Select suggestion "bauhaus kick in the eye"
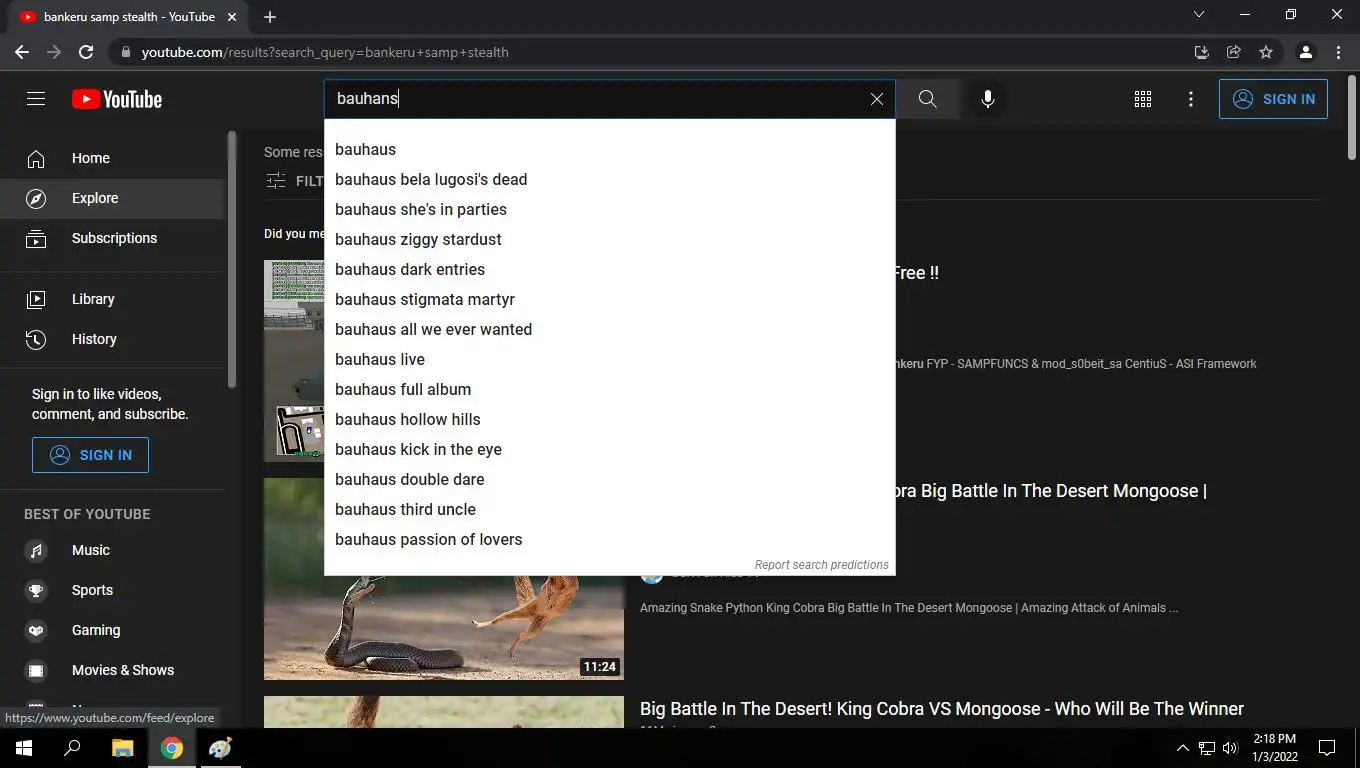1360x768 pixels. [610, 449]
